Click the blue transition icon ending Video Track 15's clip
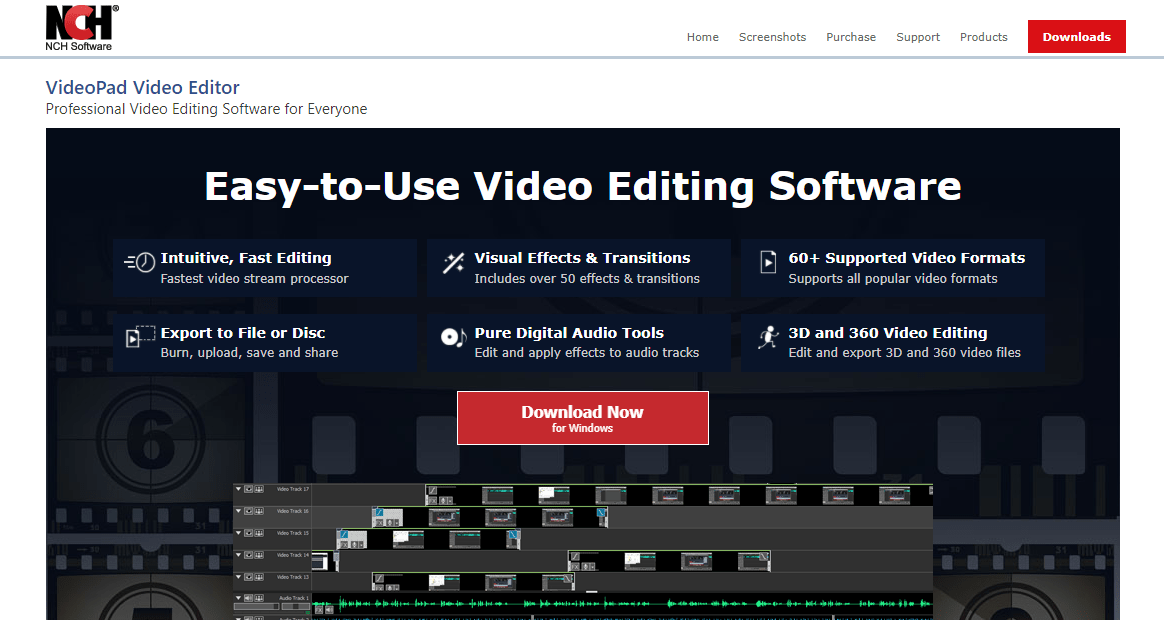 (x=512, y=535)
